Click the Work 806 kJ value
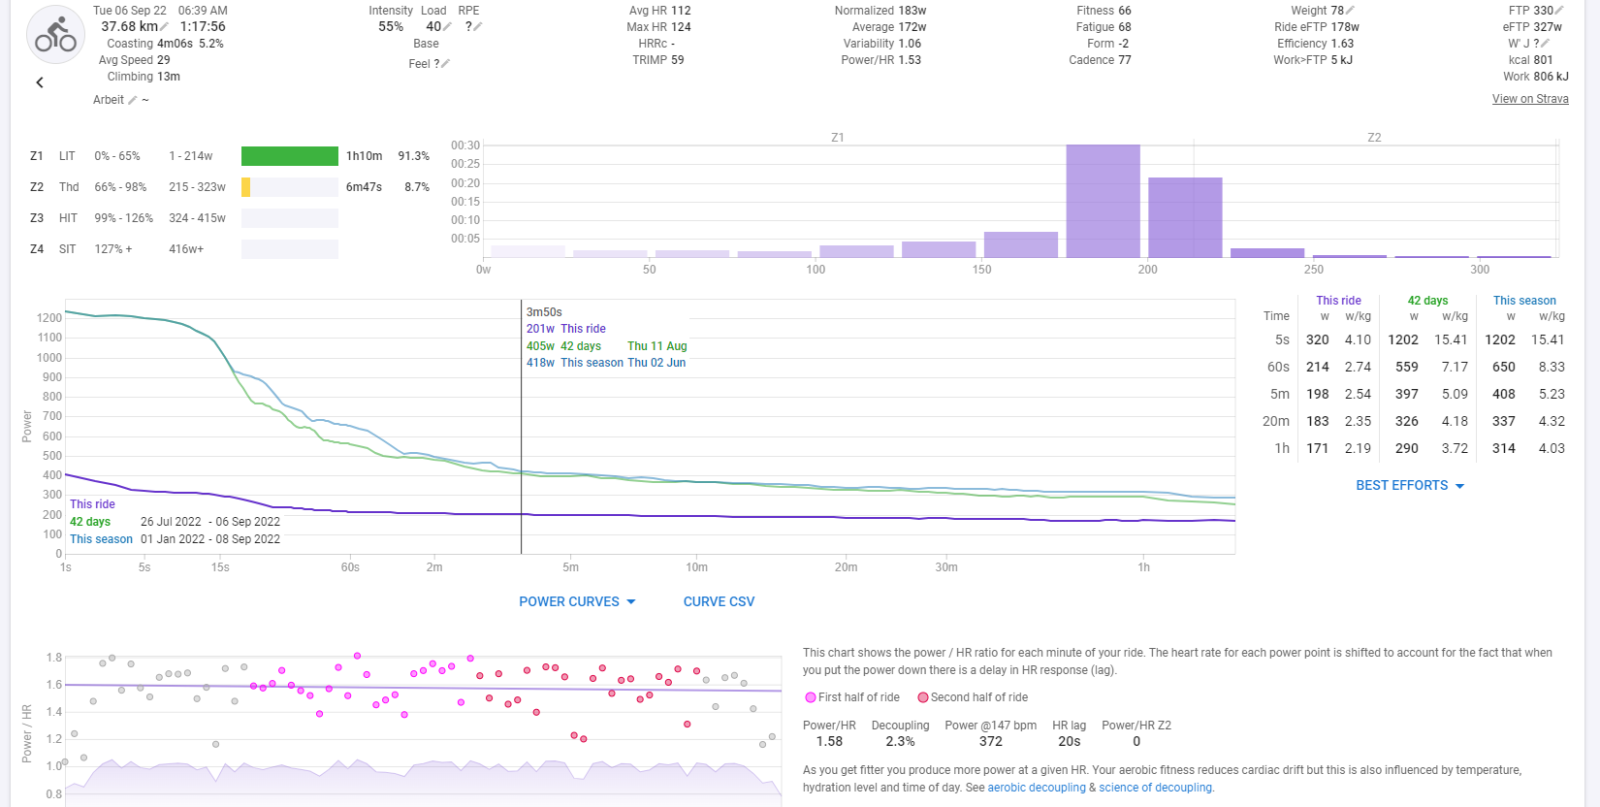 (1551, 77)
